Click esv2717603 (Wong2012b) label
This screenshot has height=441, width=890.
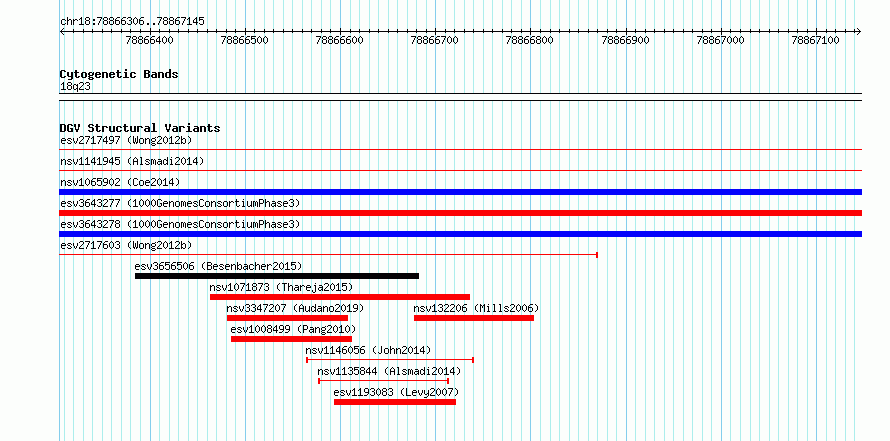pyautogui.click(x=126, y=245)
